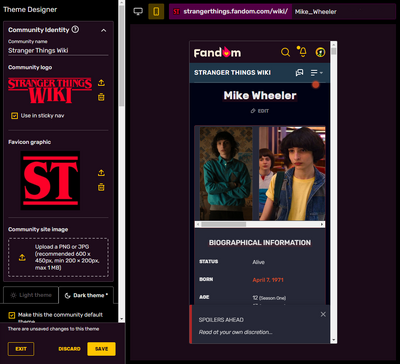Edit the Community name field
This screenshot has width=400, height=364.
pos(58,51)
